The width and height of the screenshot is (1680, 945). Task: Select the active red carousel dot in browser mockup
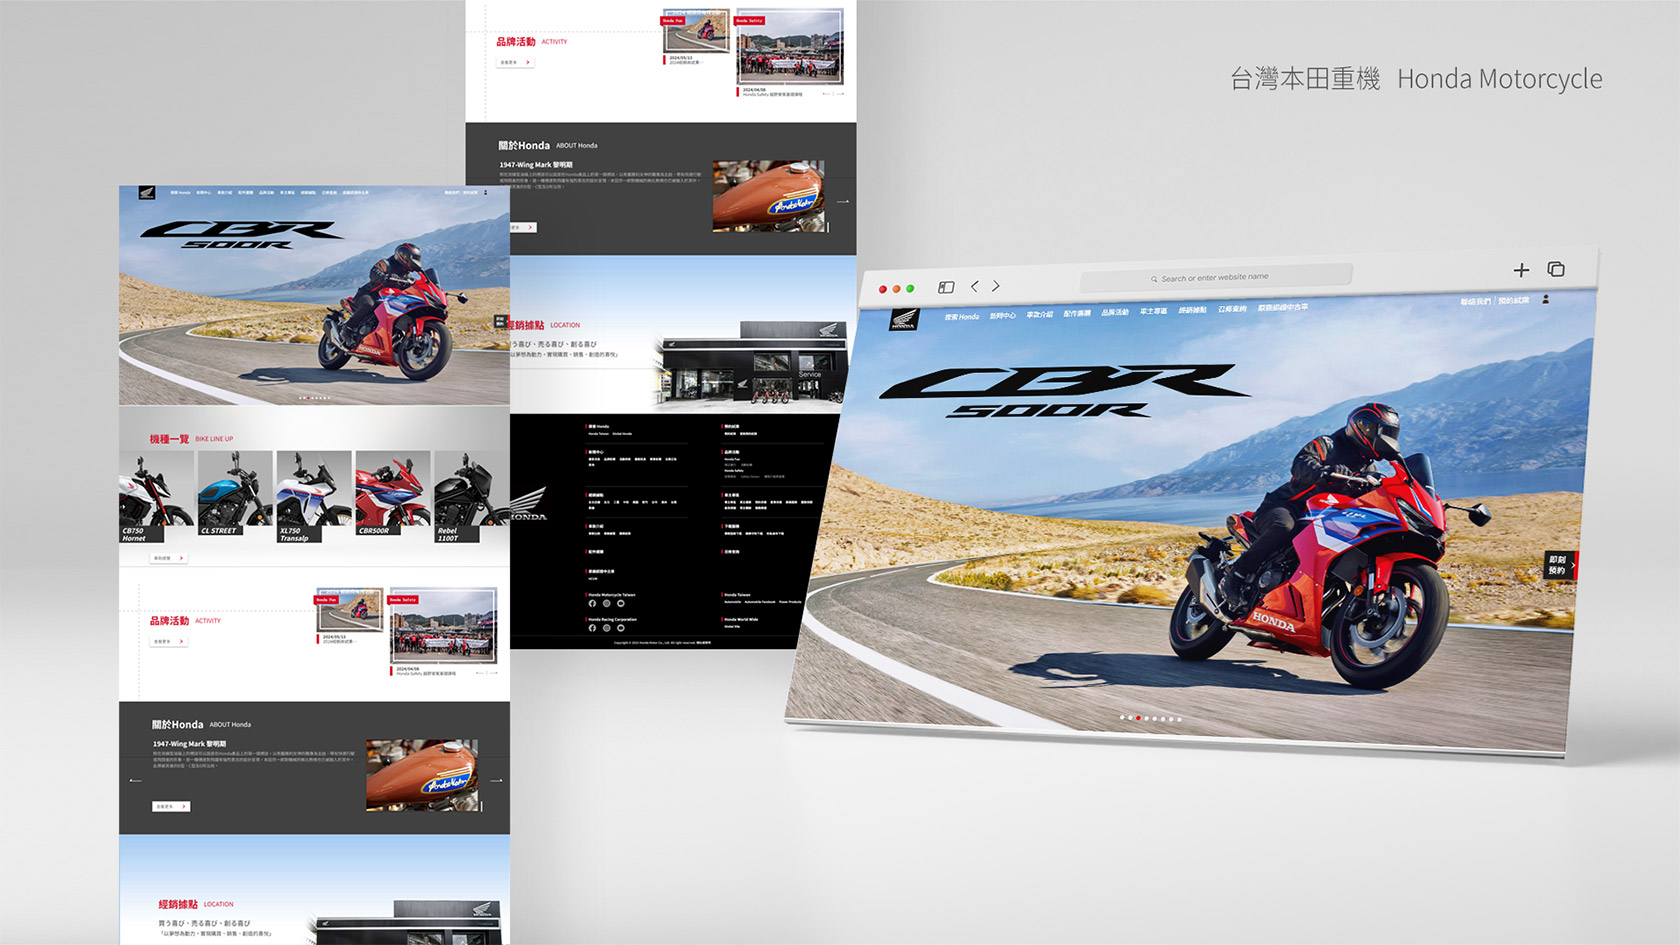coord(1138,718)
